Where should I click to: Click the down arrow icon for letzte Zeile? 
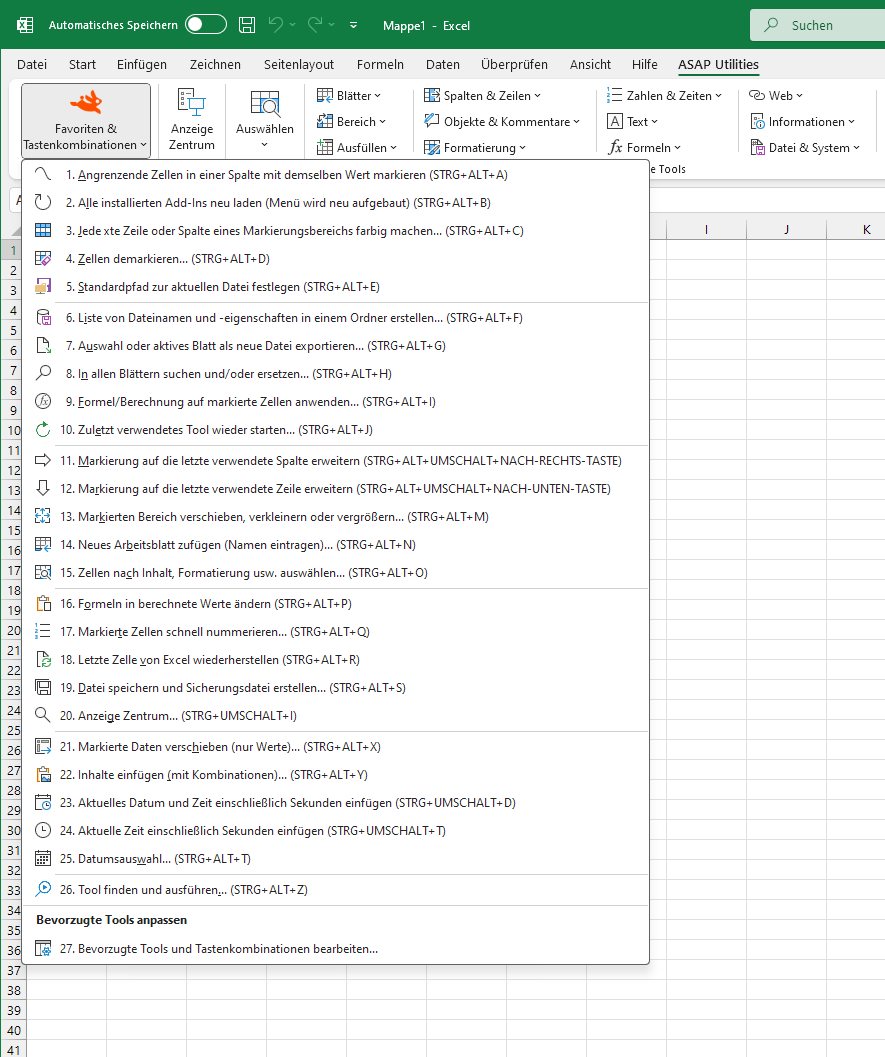[x=42, y=489]
